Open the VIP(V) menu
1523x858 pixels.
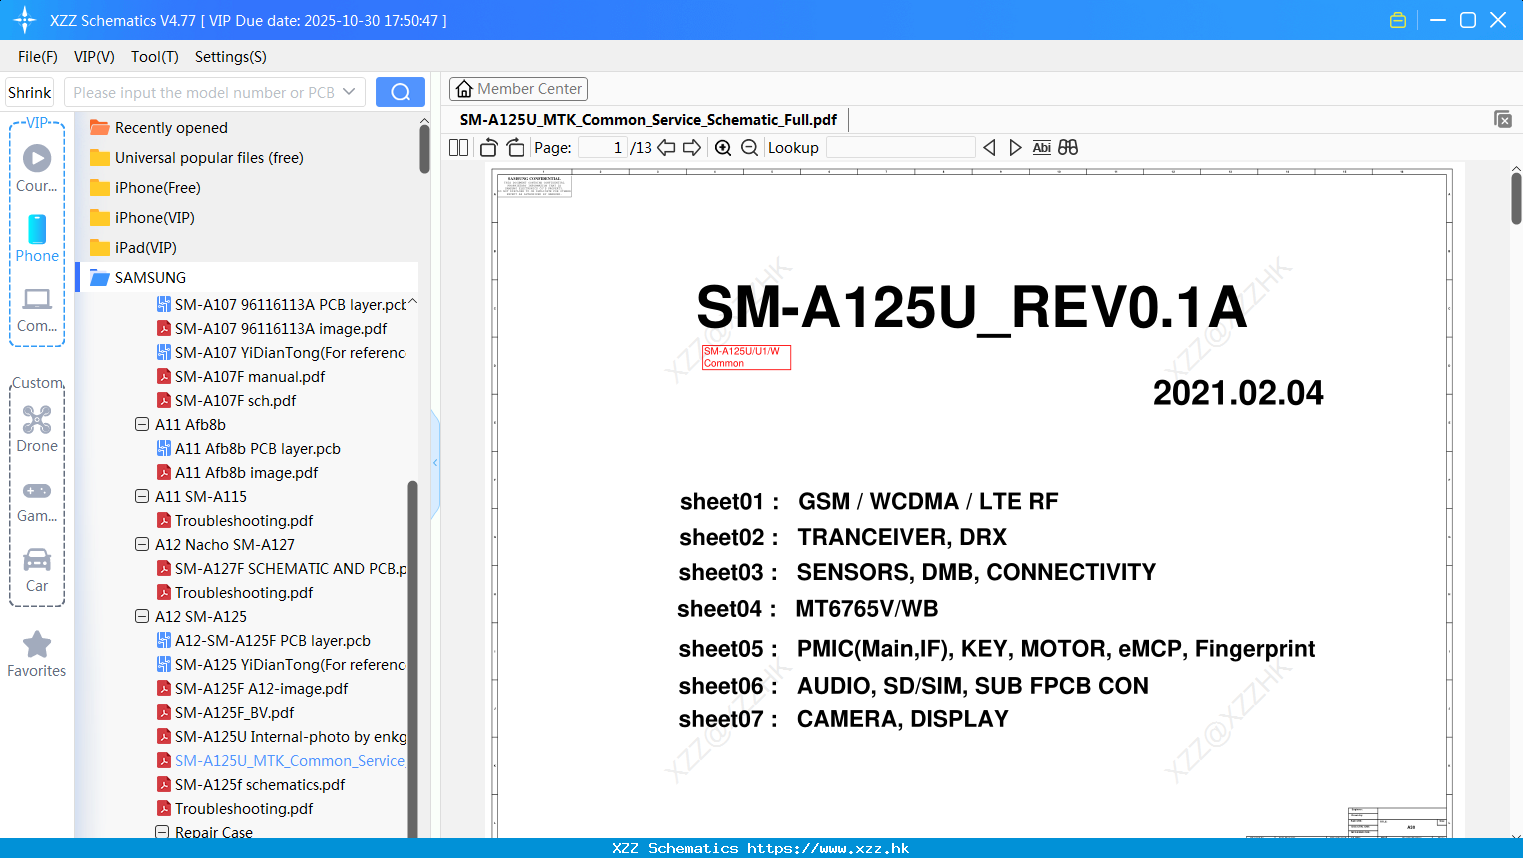point(94,57)
